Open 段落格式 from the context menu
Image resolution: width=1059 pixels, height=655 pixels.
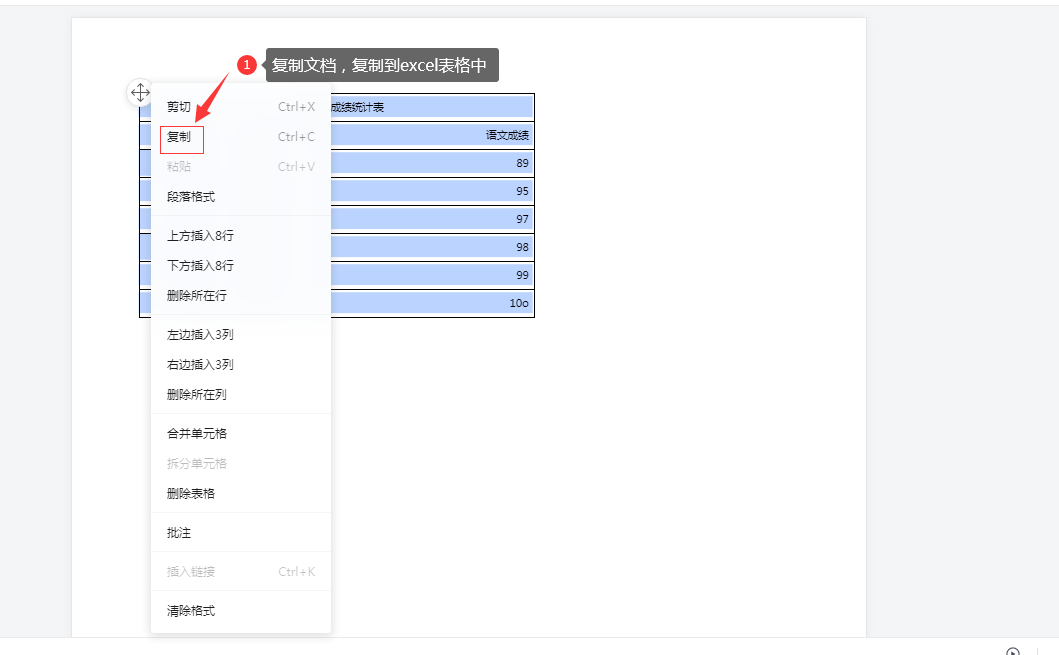point(240,196)
